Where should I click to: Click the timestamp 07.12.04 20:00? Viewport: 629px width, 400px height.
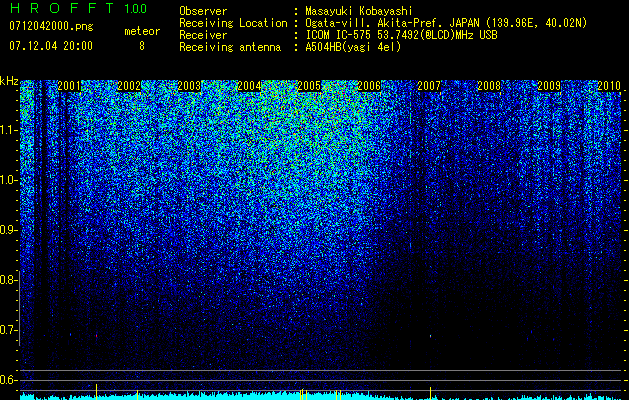tap(51, 46)
